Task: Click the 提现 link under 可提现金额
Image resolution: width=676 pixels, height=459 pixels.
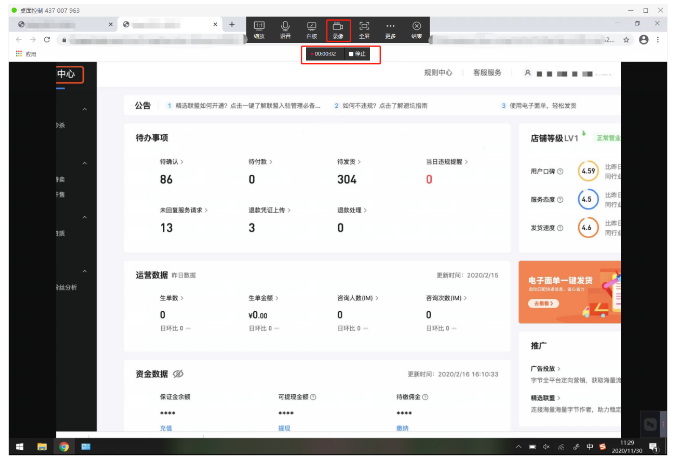Action: coord(285,428)
